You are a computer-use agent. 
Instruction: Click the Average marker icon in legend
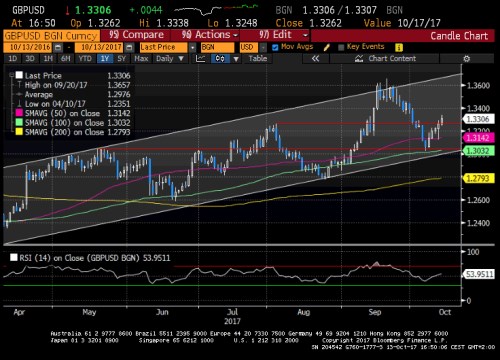coord(20,94)
